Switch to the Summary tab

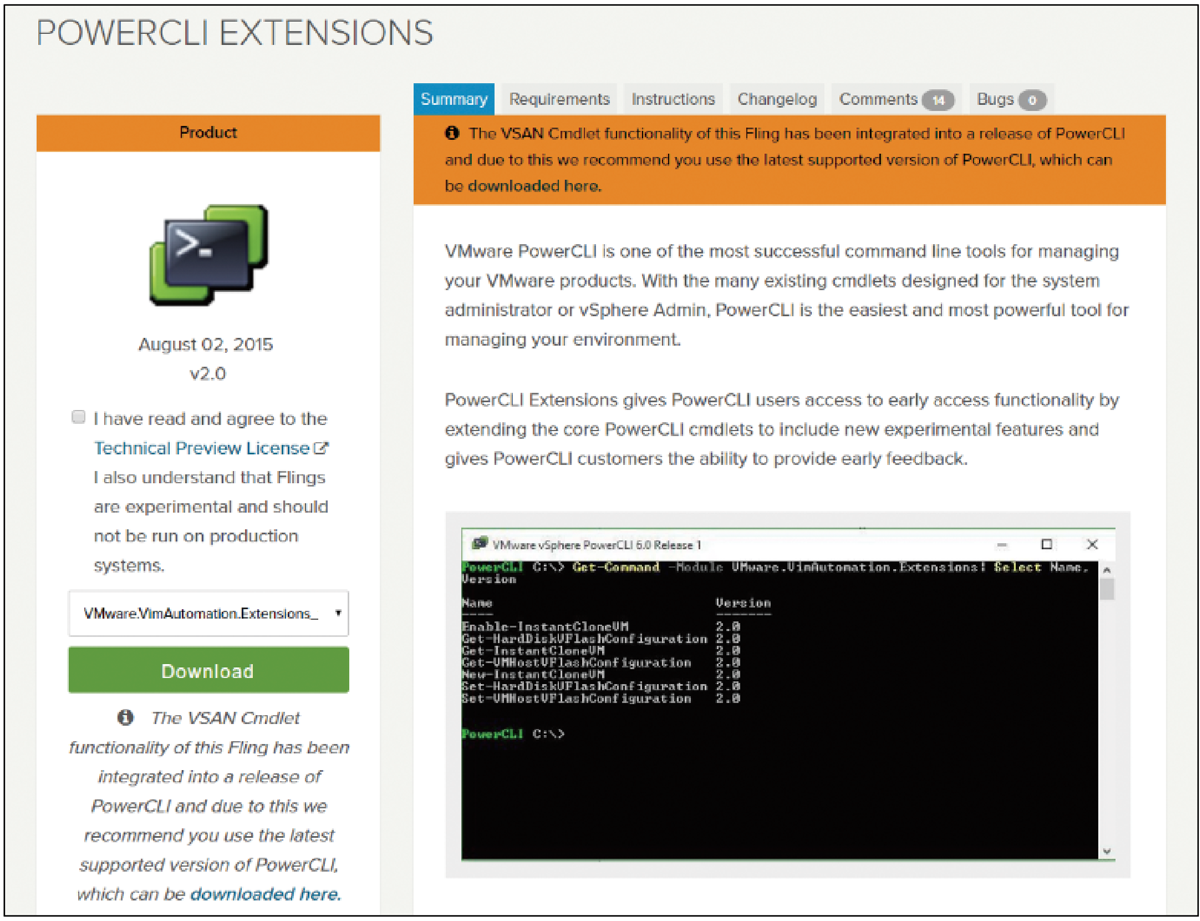tap(454, 99)
